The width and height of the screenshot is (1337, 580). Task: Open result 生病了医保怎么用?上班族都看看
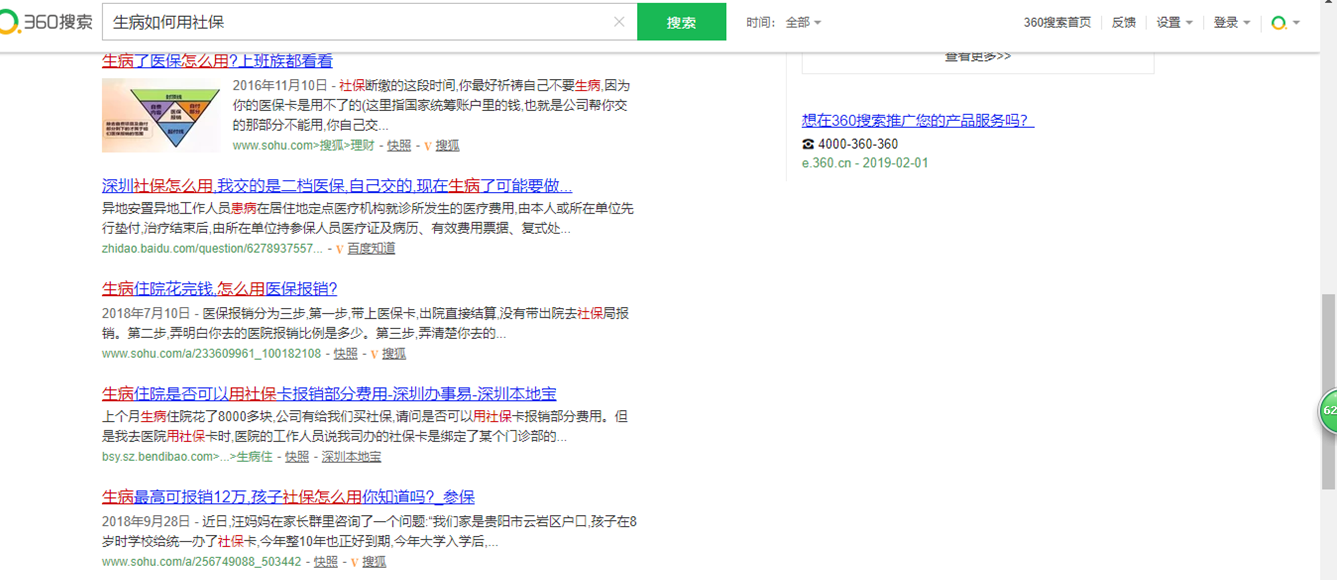coord(217,61)
